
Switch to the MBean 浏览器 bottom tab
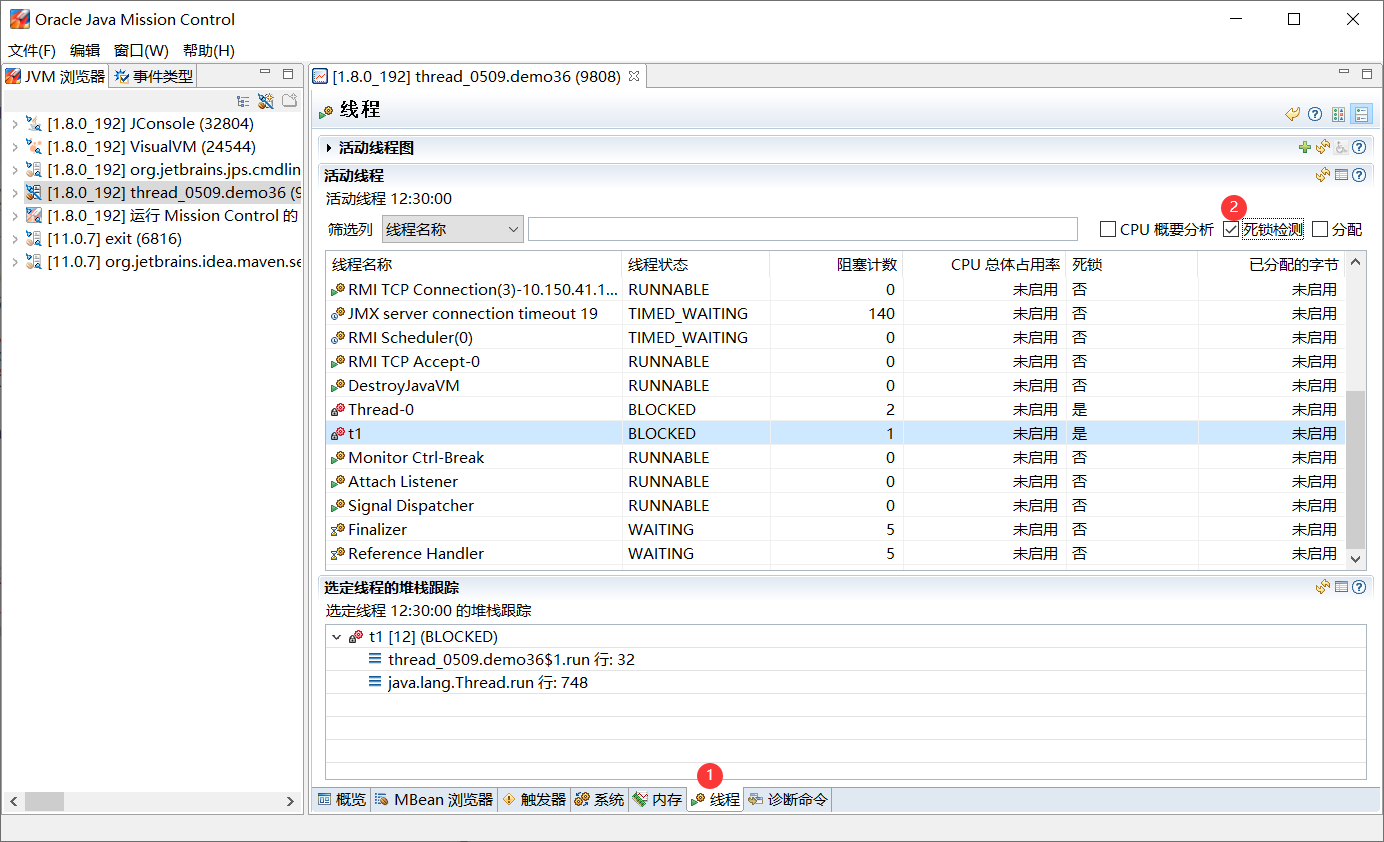tap(435, 799)
